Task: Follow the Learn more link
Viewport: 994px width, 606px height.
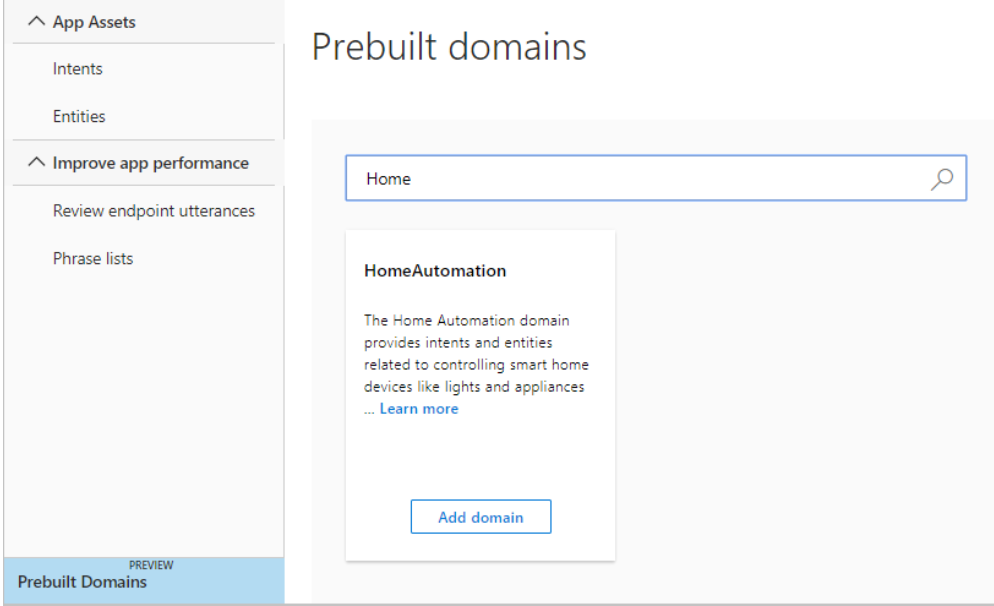Action: [418, 409]
